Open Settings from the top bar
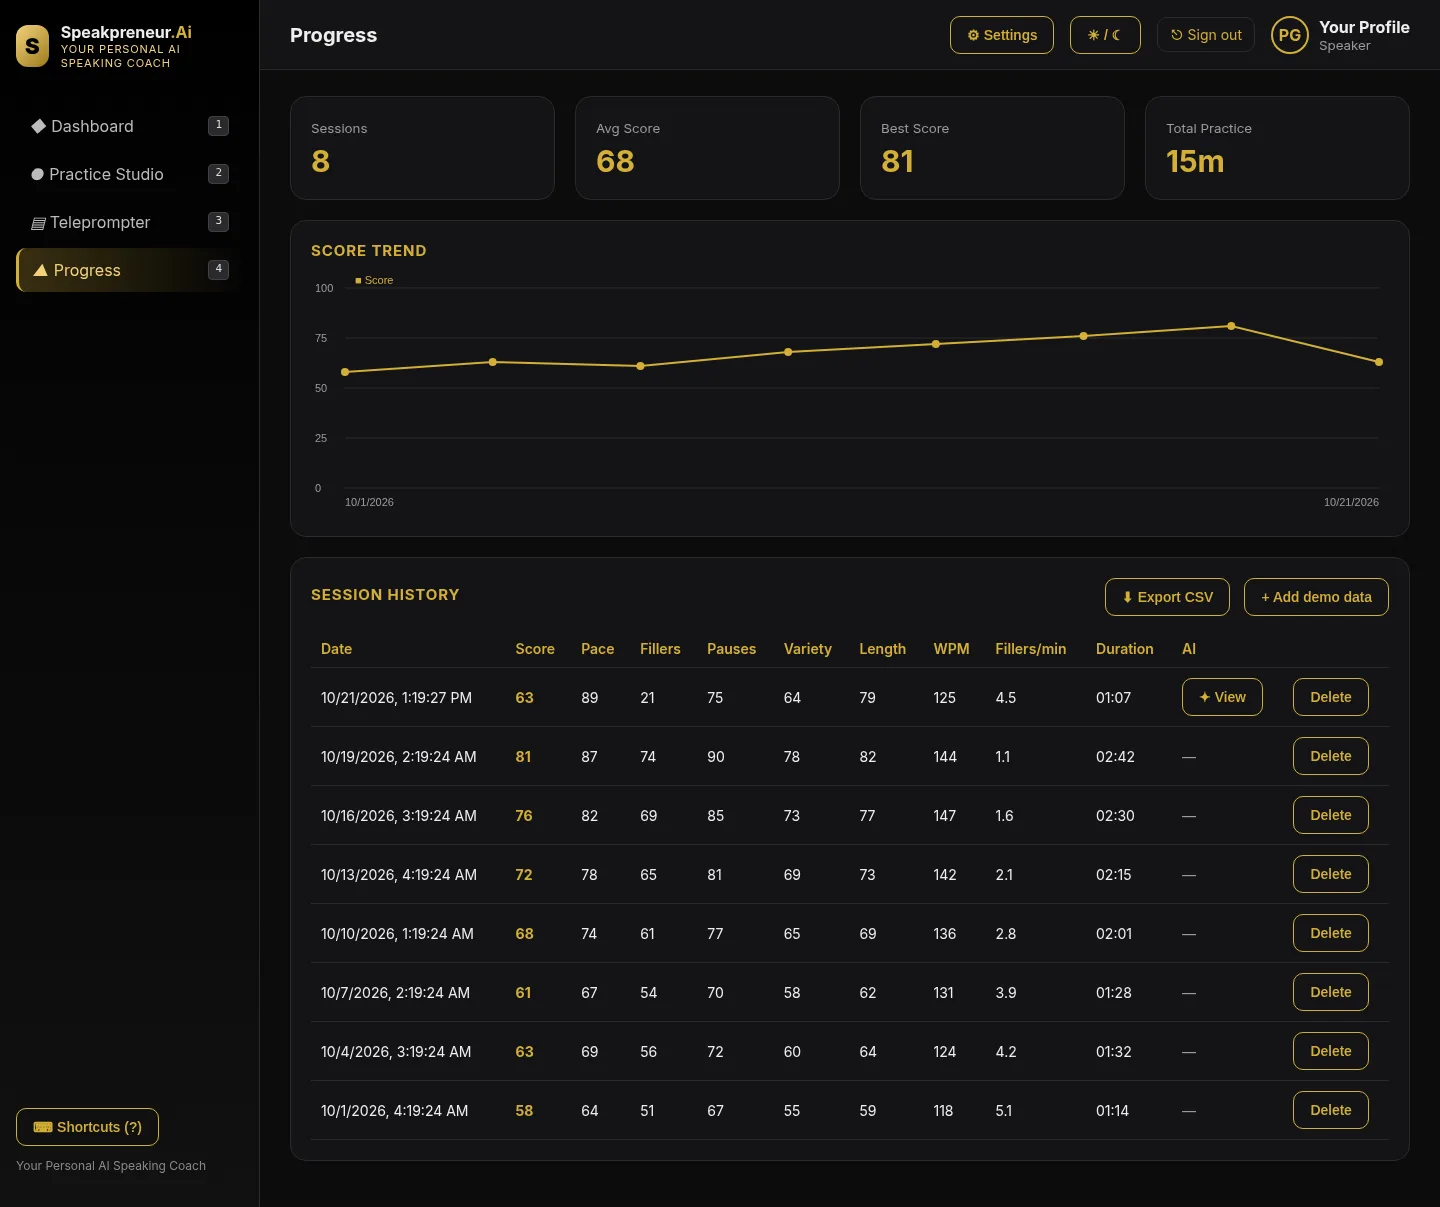Viewport: 1440px width, 1207px height. [x=1002, y=35]
